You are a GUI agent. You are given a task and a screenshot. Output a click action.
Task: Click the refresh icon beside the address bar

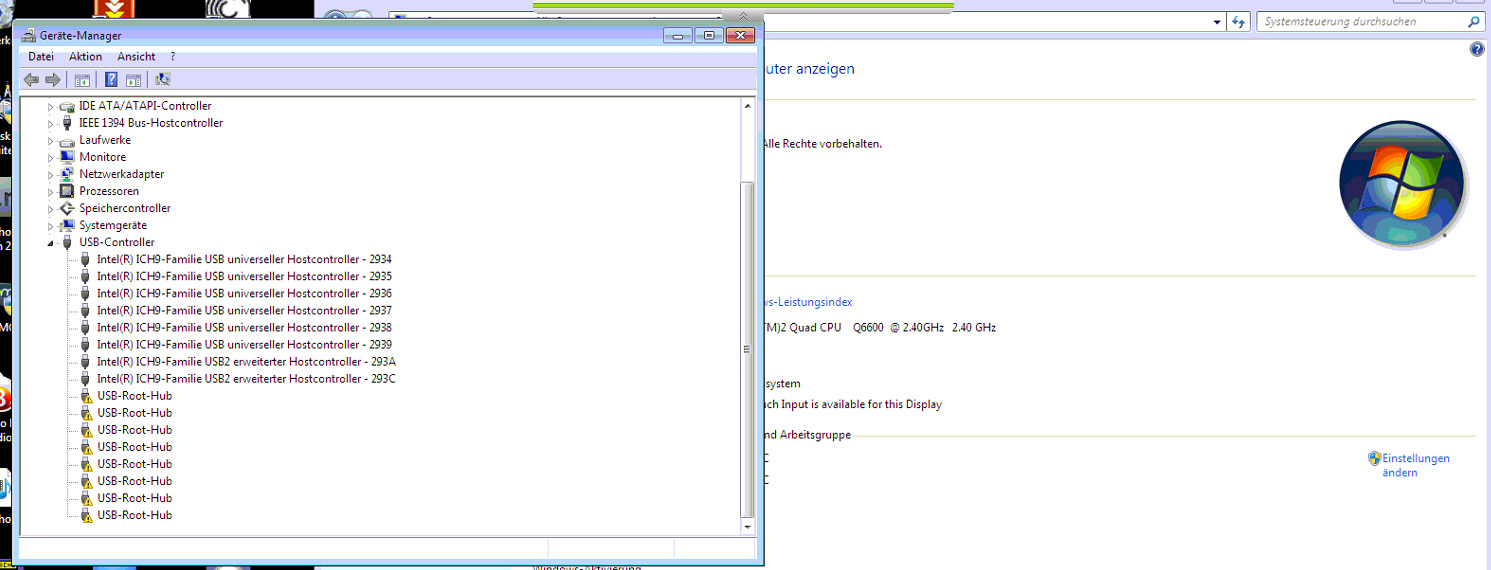click(1239, 21)
